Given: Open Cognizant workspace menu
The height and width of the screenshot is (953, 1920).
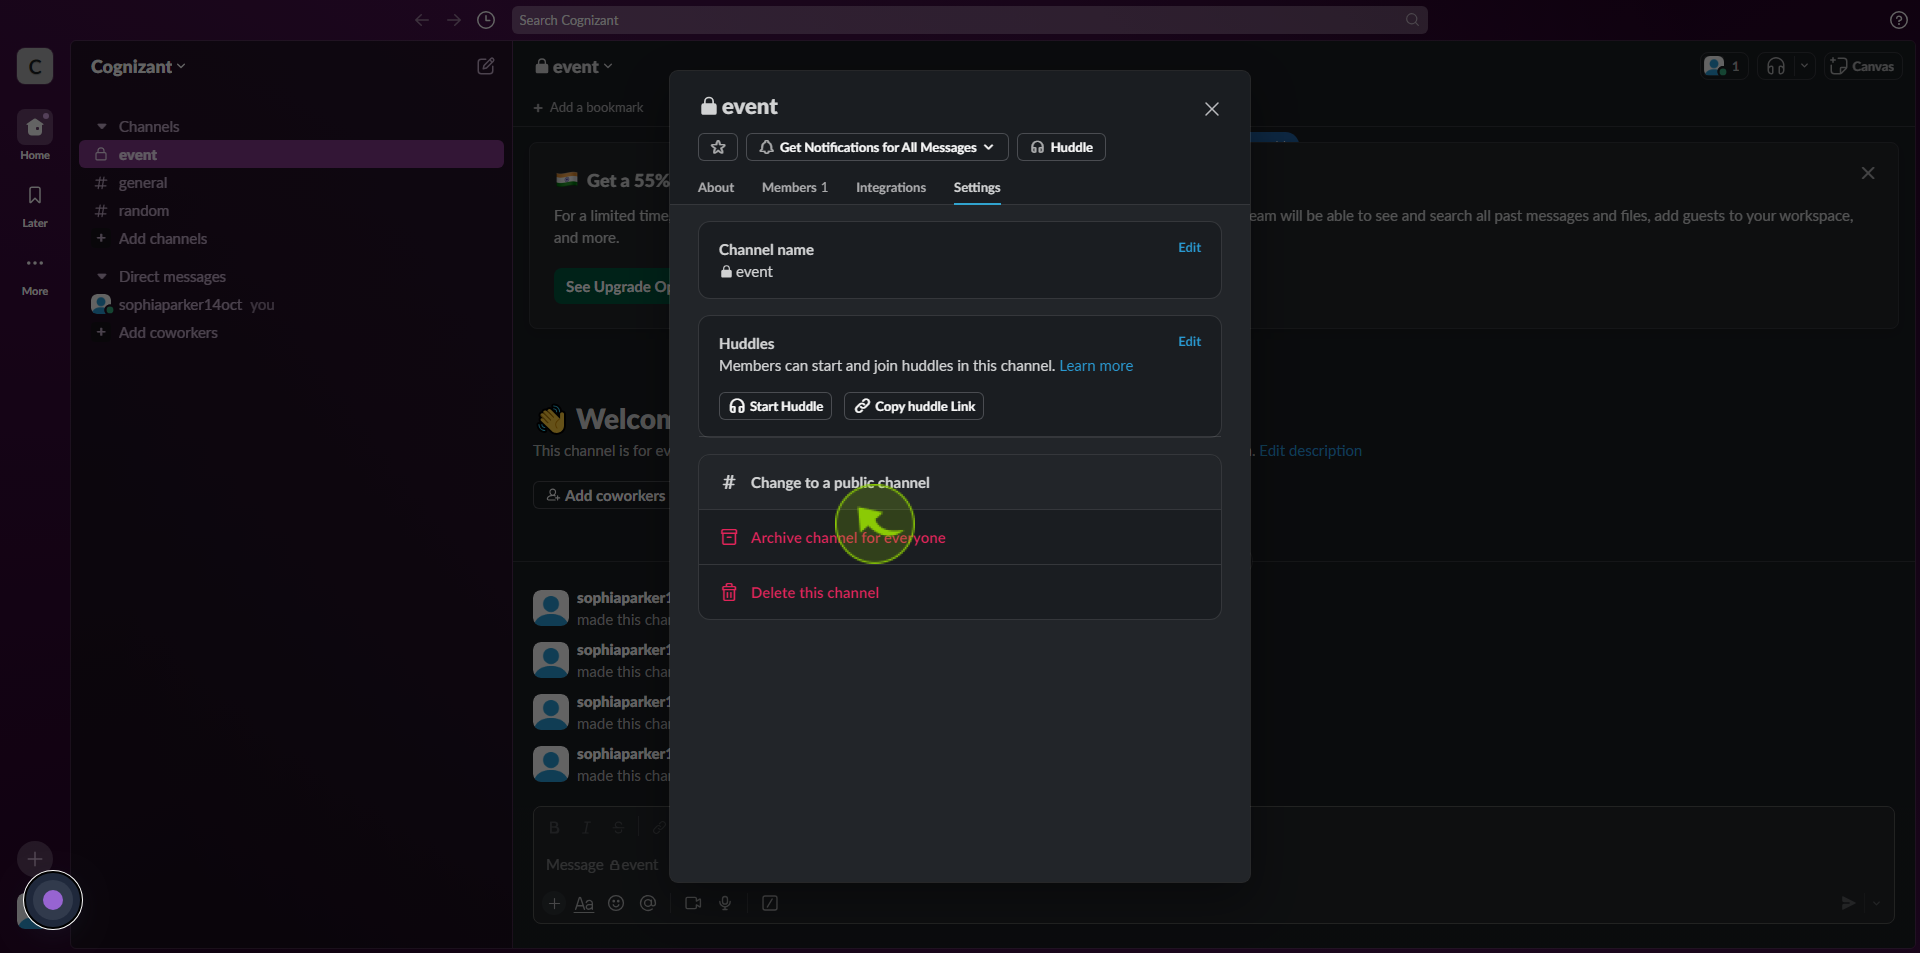Looking at the screenshot, I should [x=138, y=67].
